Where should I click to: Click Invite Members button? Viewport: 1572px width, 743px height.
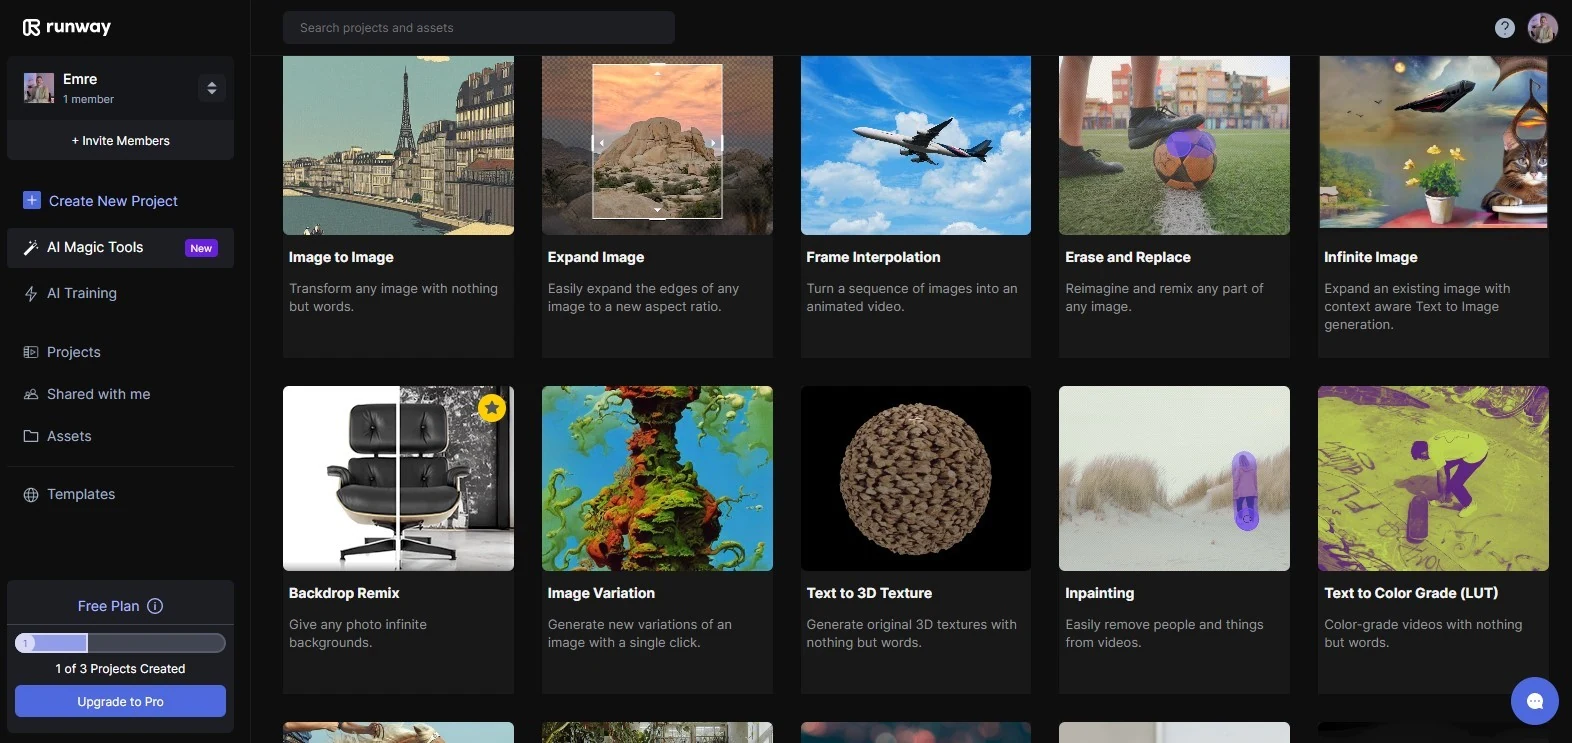click(120, 141)
